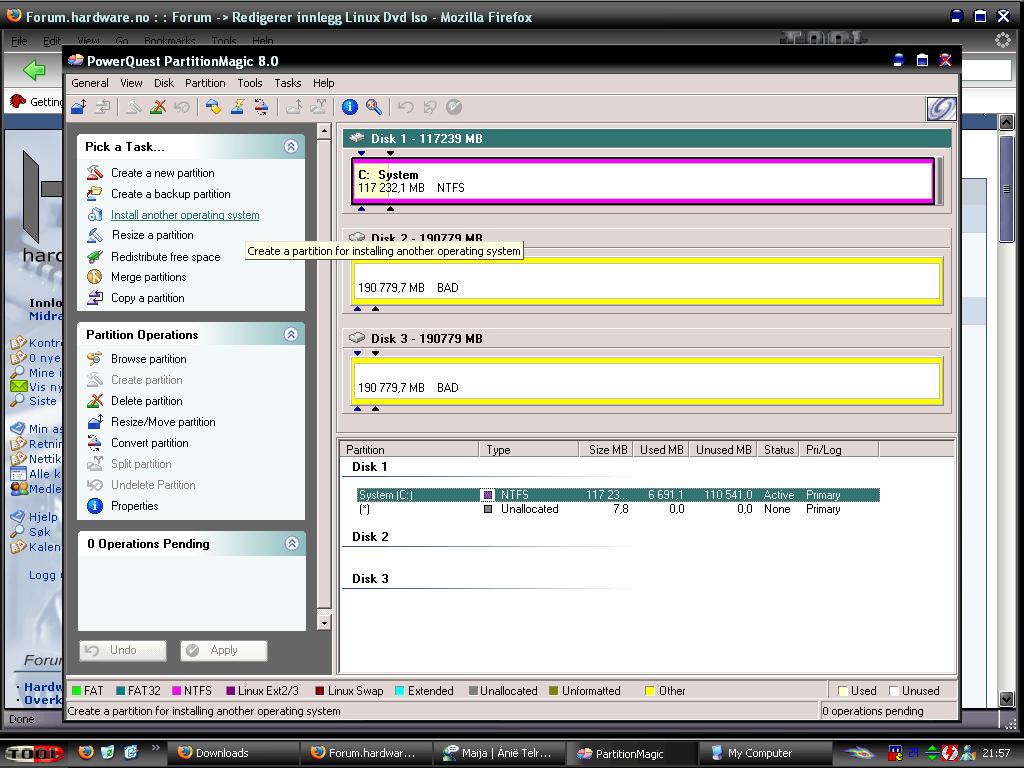Open the Tasks menu
The height and width of the screenshot is (768, 1024).
(x=288, y=83)
